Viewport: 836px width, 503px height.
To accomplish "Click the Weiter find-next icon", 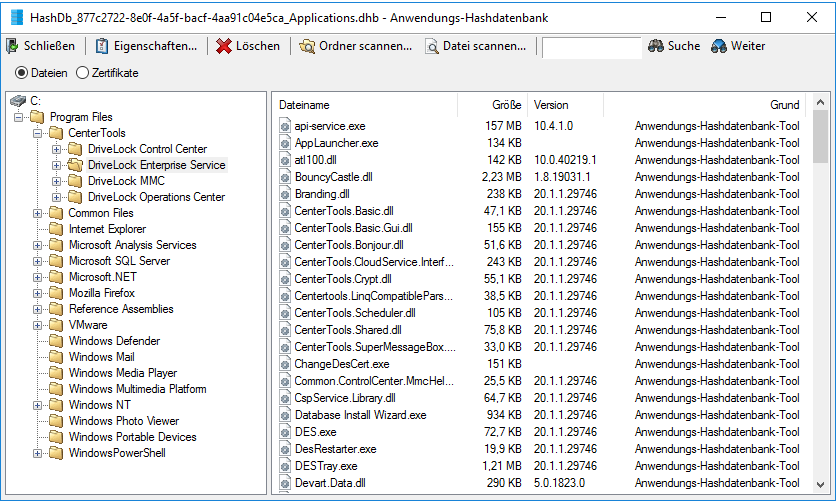I will 718,46.
